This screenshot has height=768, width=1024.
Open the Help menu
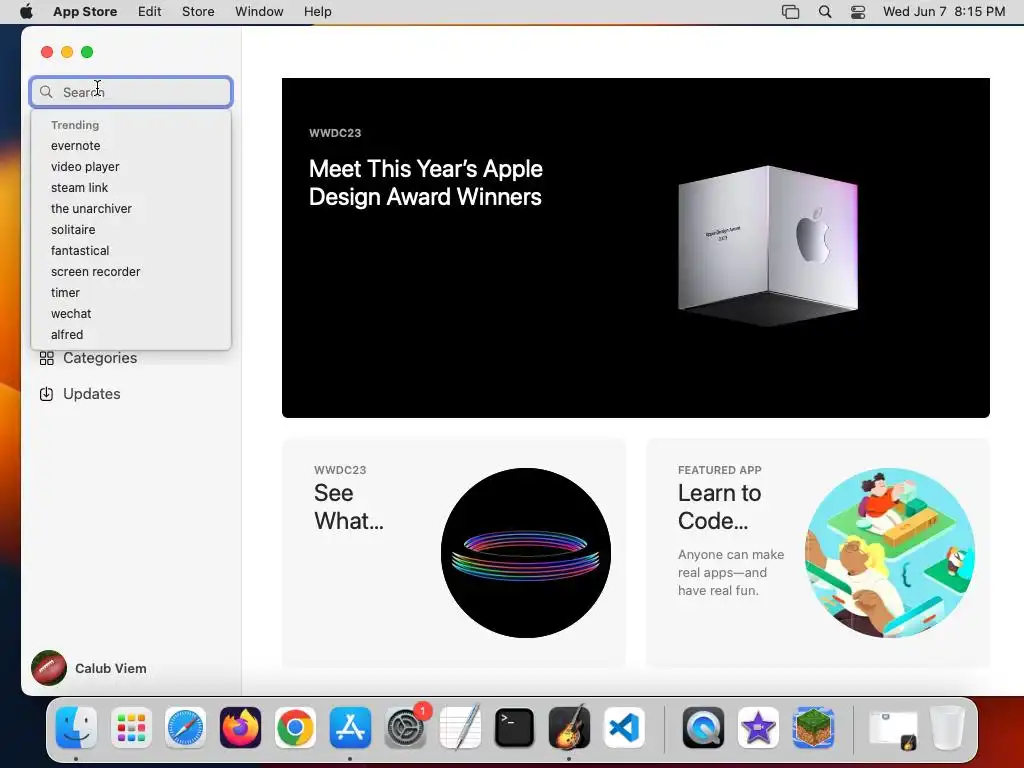pos(317,12)
